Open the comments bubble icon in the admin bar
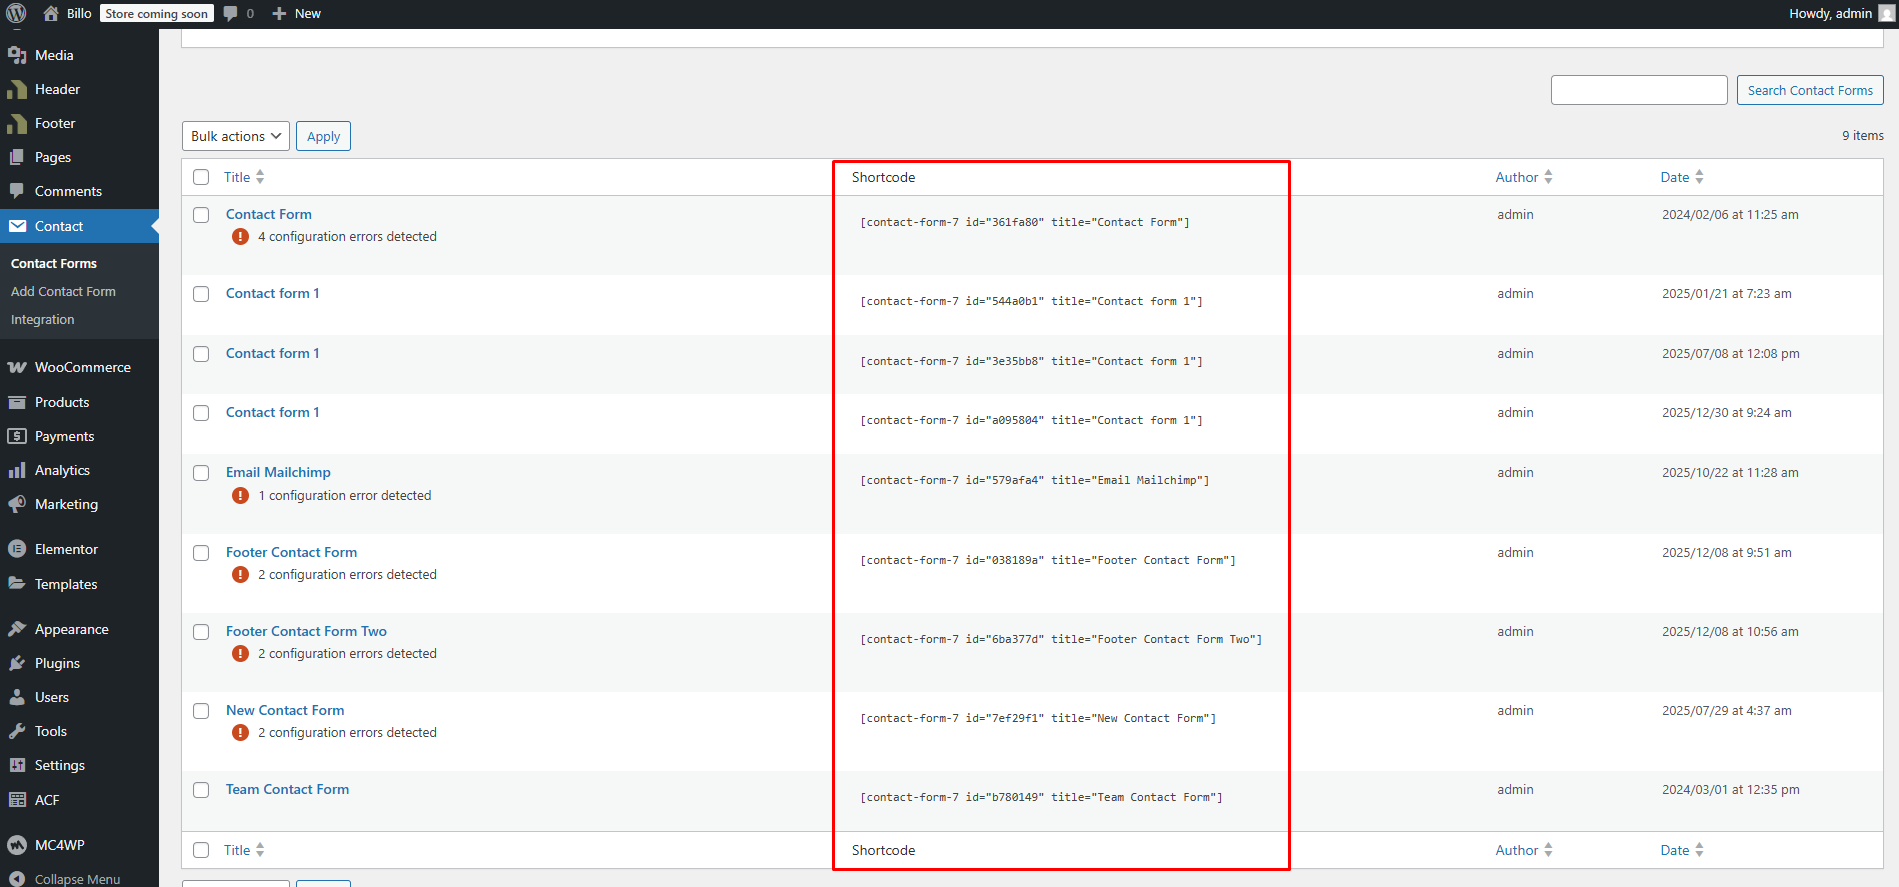This screenshot has width=1899, height=887. tap(231, 13)
